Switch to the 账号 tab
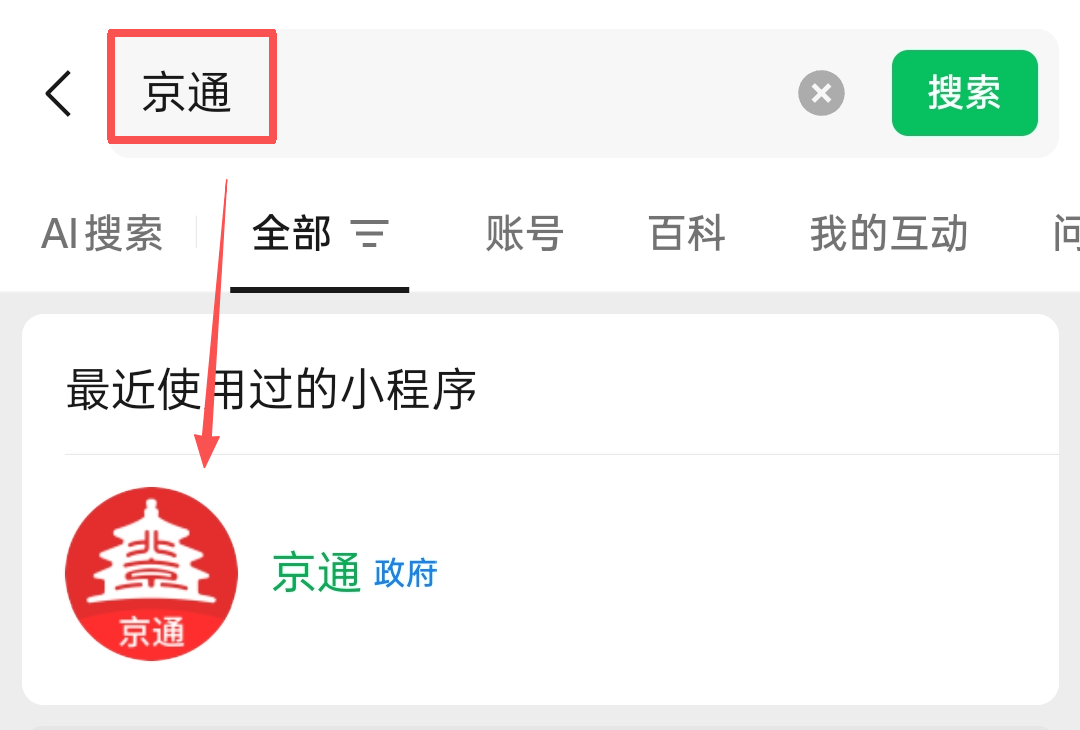This screenshot has height=730, width=1080. (524, 233)
